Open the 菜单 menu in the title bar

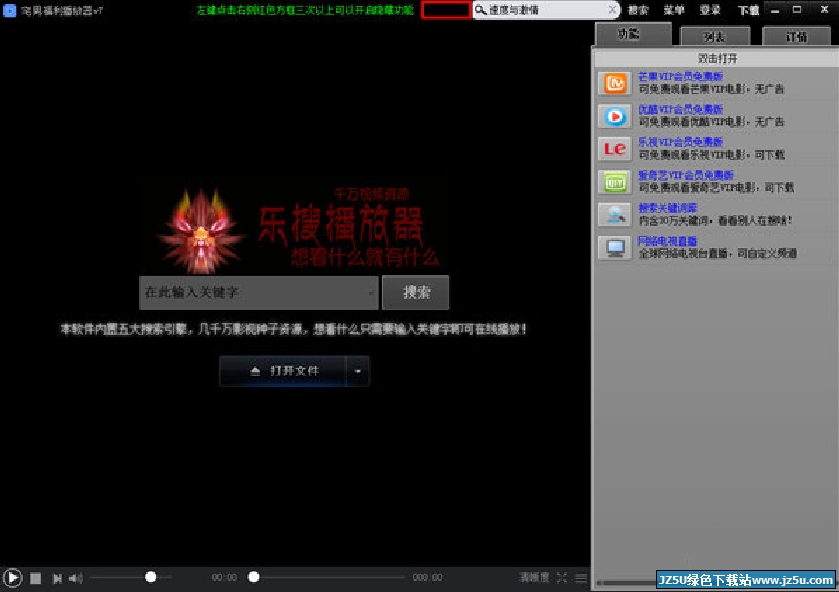point(674,10)
